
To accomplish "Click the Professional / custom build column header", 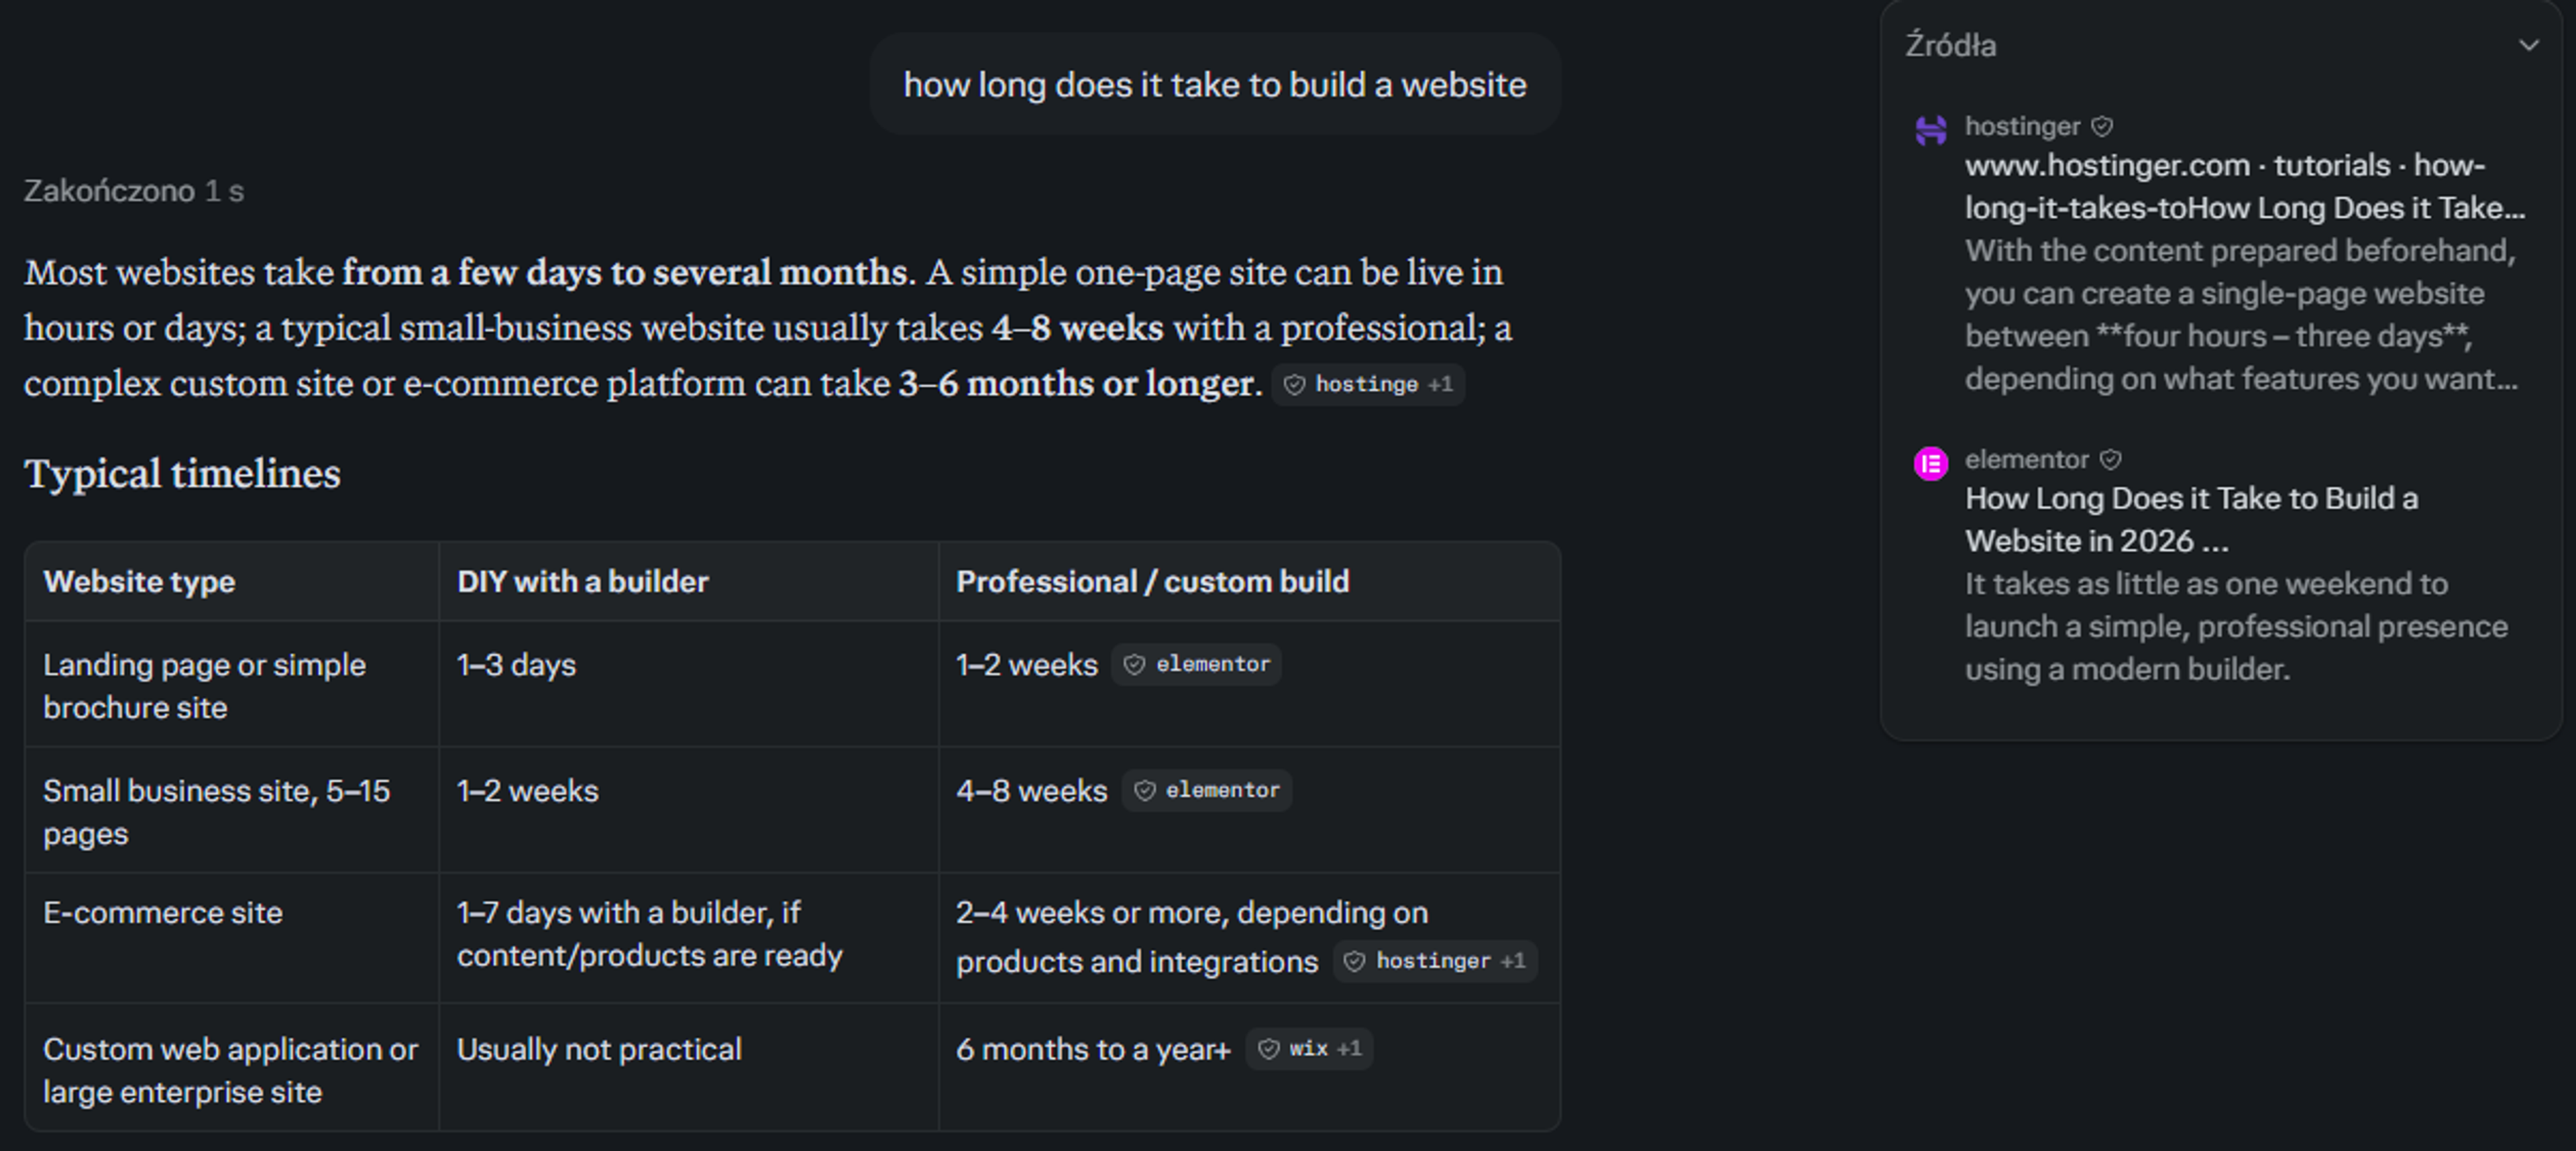I will pos(1152,582).
